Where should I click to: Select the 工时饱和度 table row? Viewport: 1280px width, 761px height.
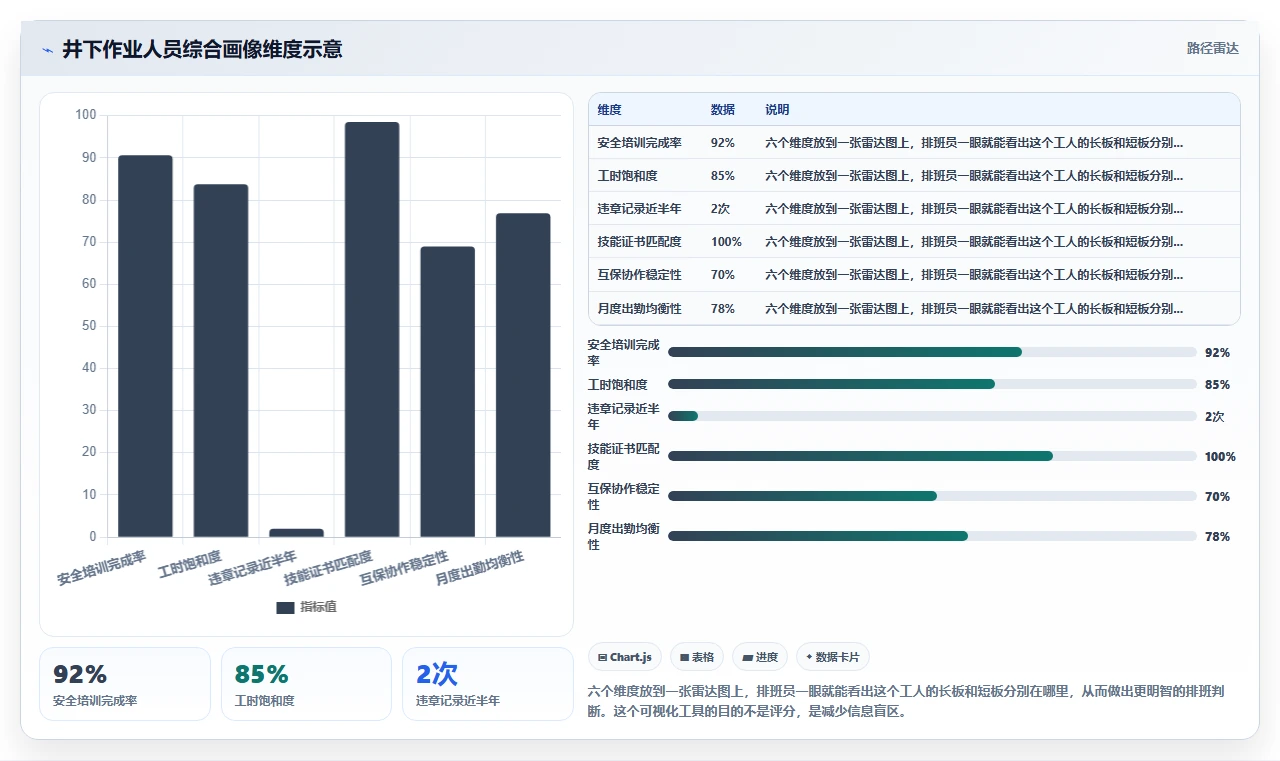coord(914,175)
